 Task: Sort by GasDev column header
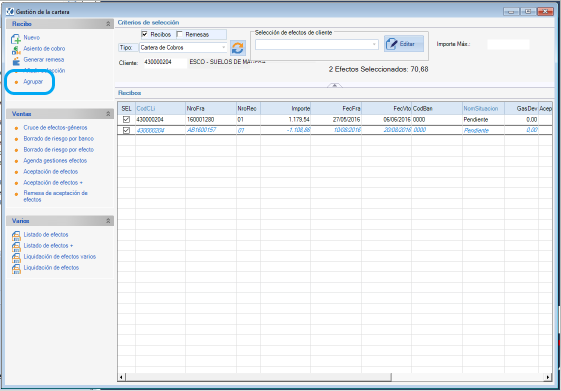point(521,108)
